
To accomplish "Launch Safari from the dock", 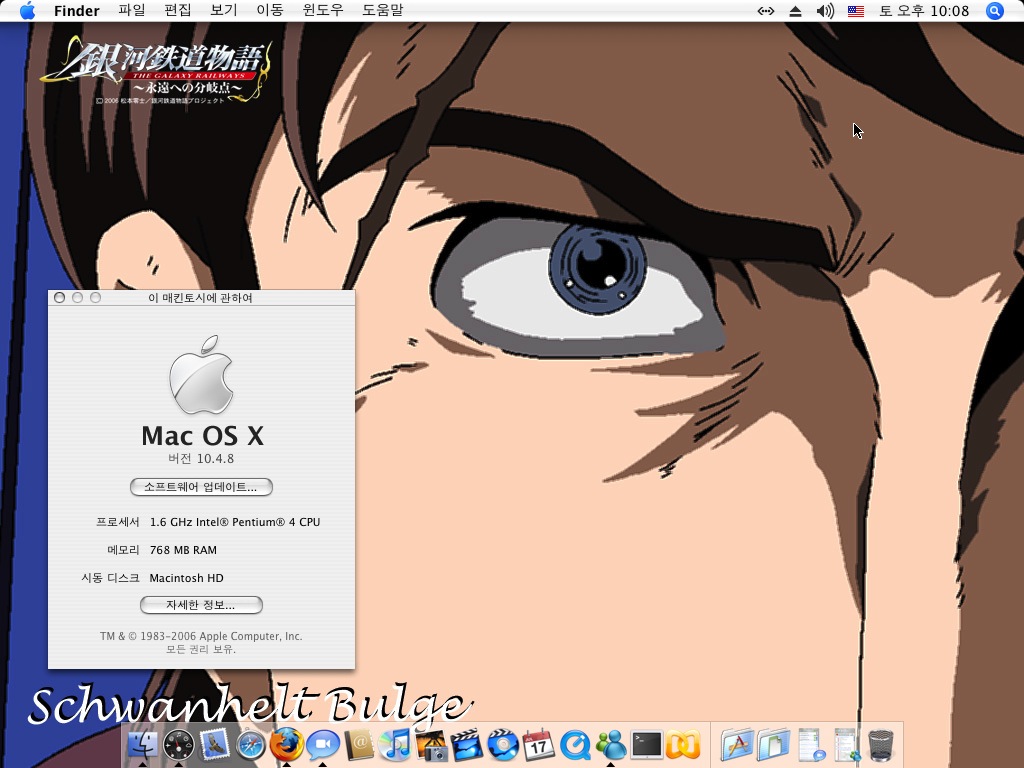I will point(250,745).
